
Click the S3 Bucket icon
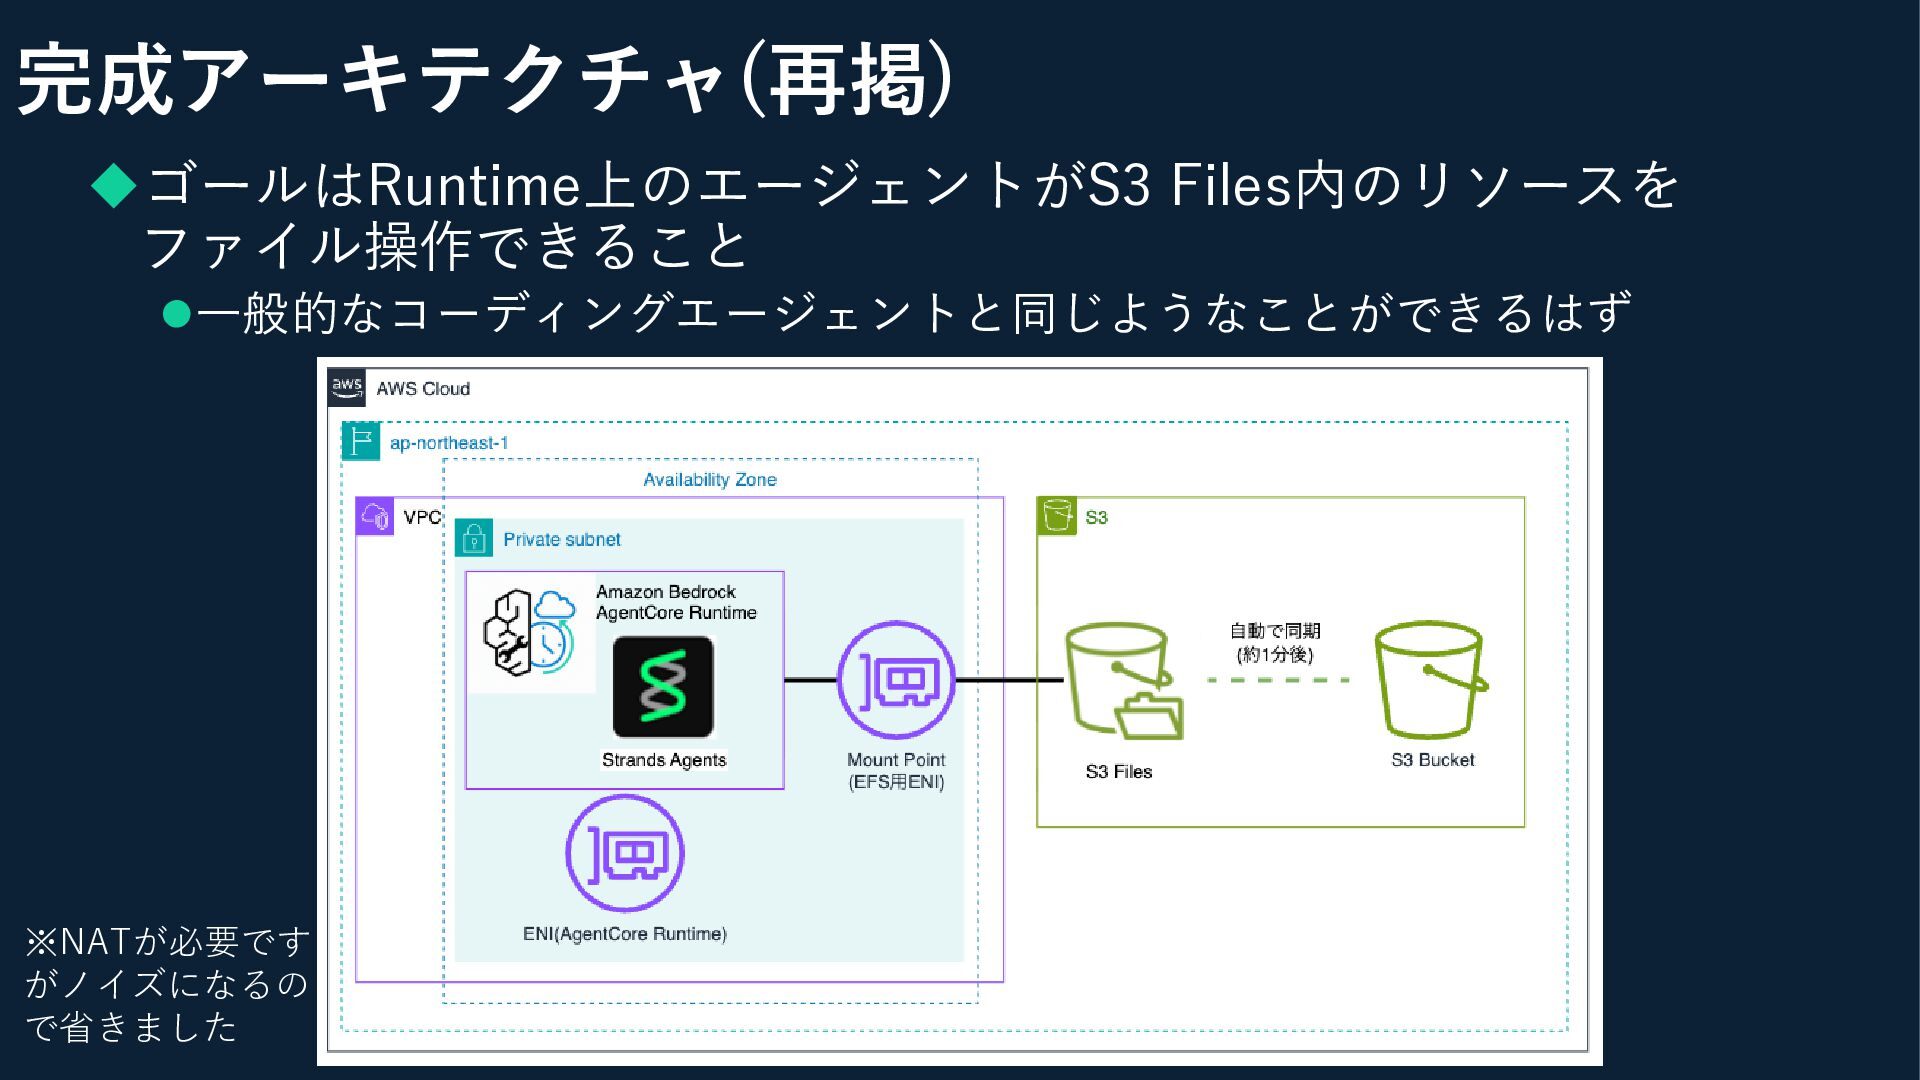click(x=1430, y=680)
